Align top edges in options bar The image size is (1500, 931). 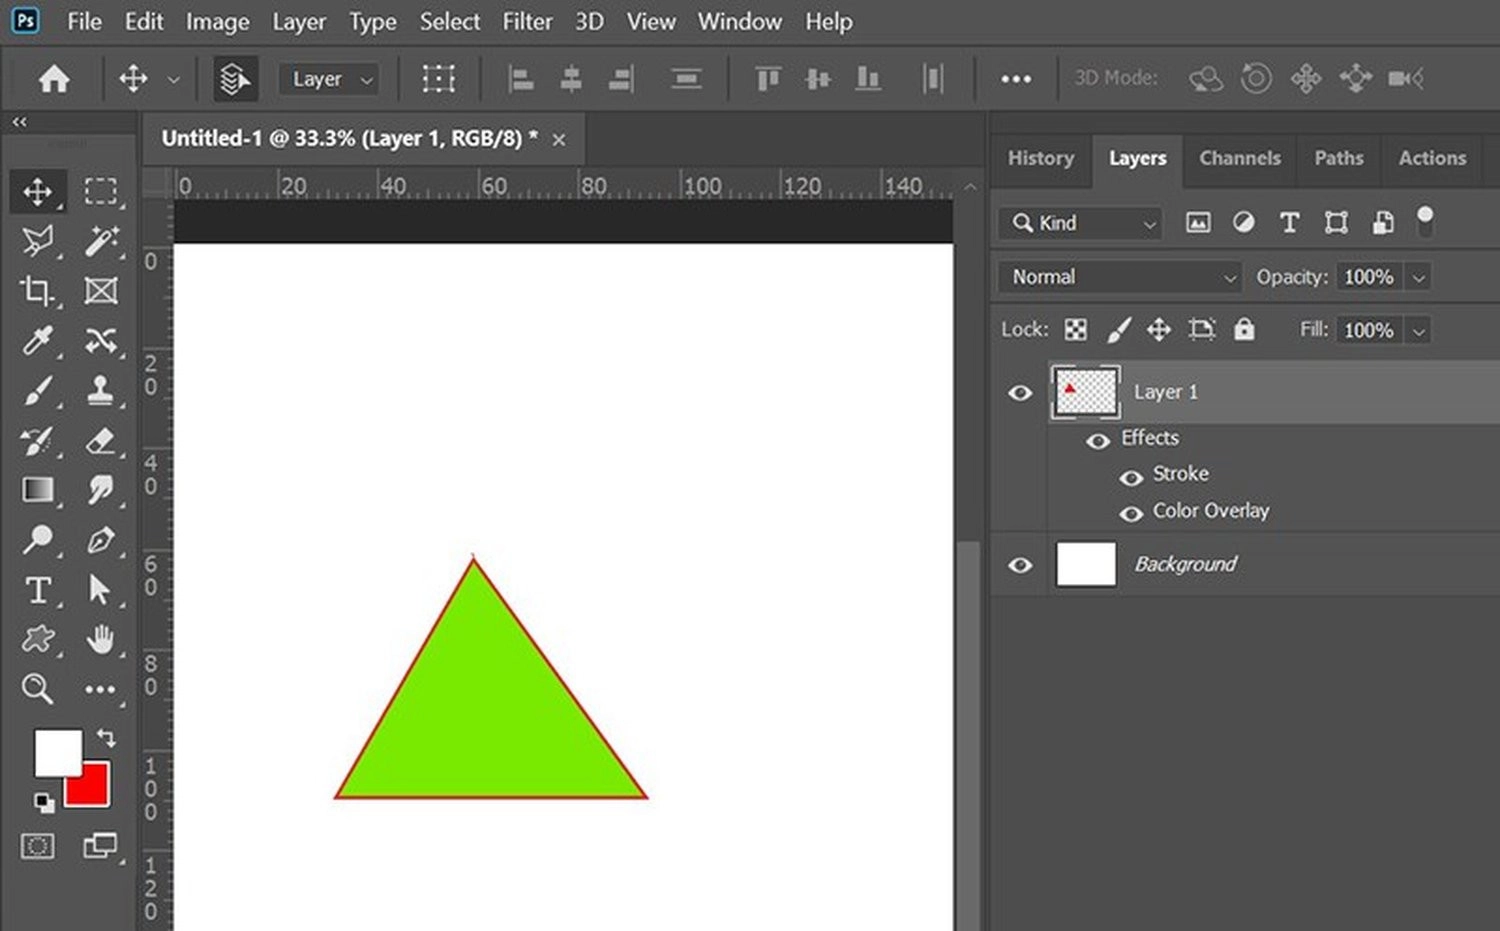pos(768,78)
